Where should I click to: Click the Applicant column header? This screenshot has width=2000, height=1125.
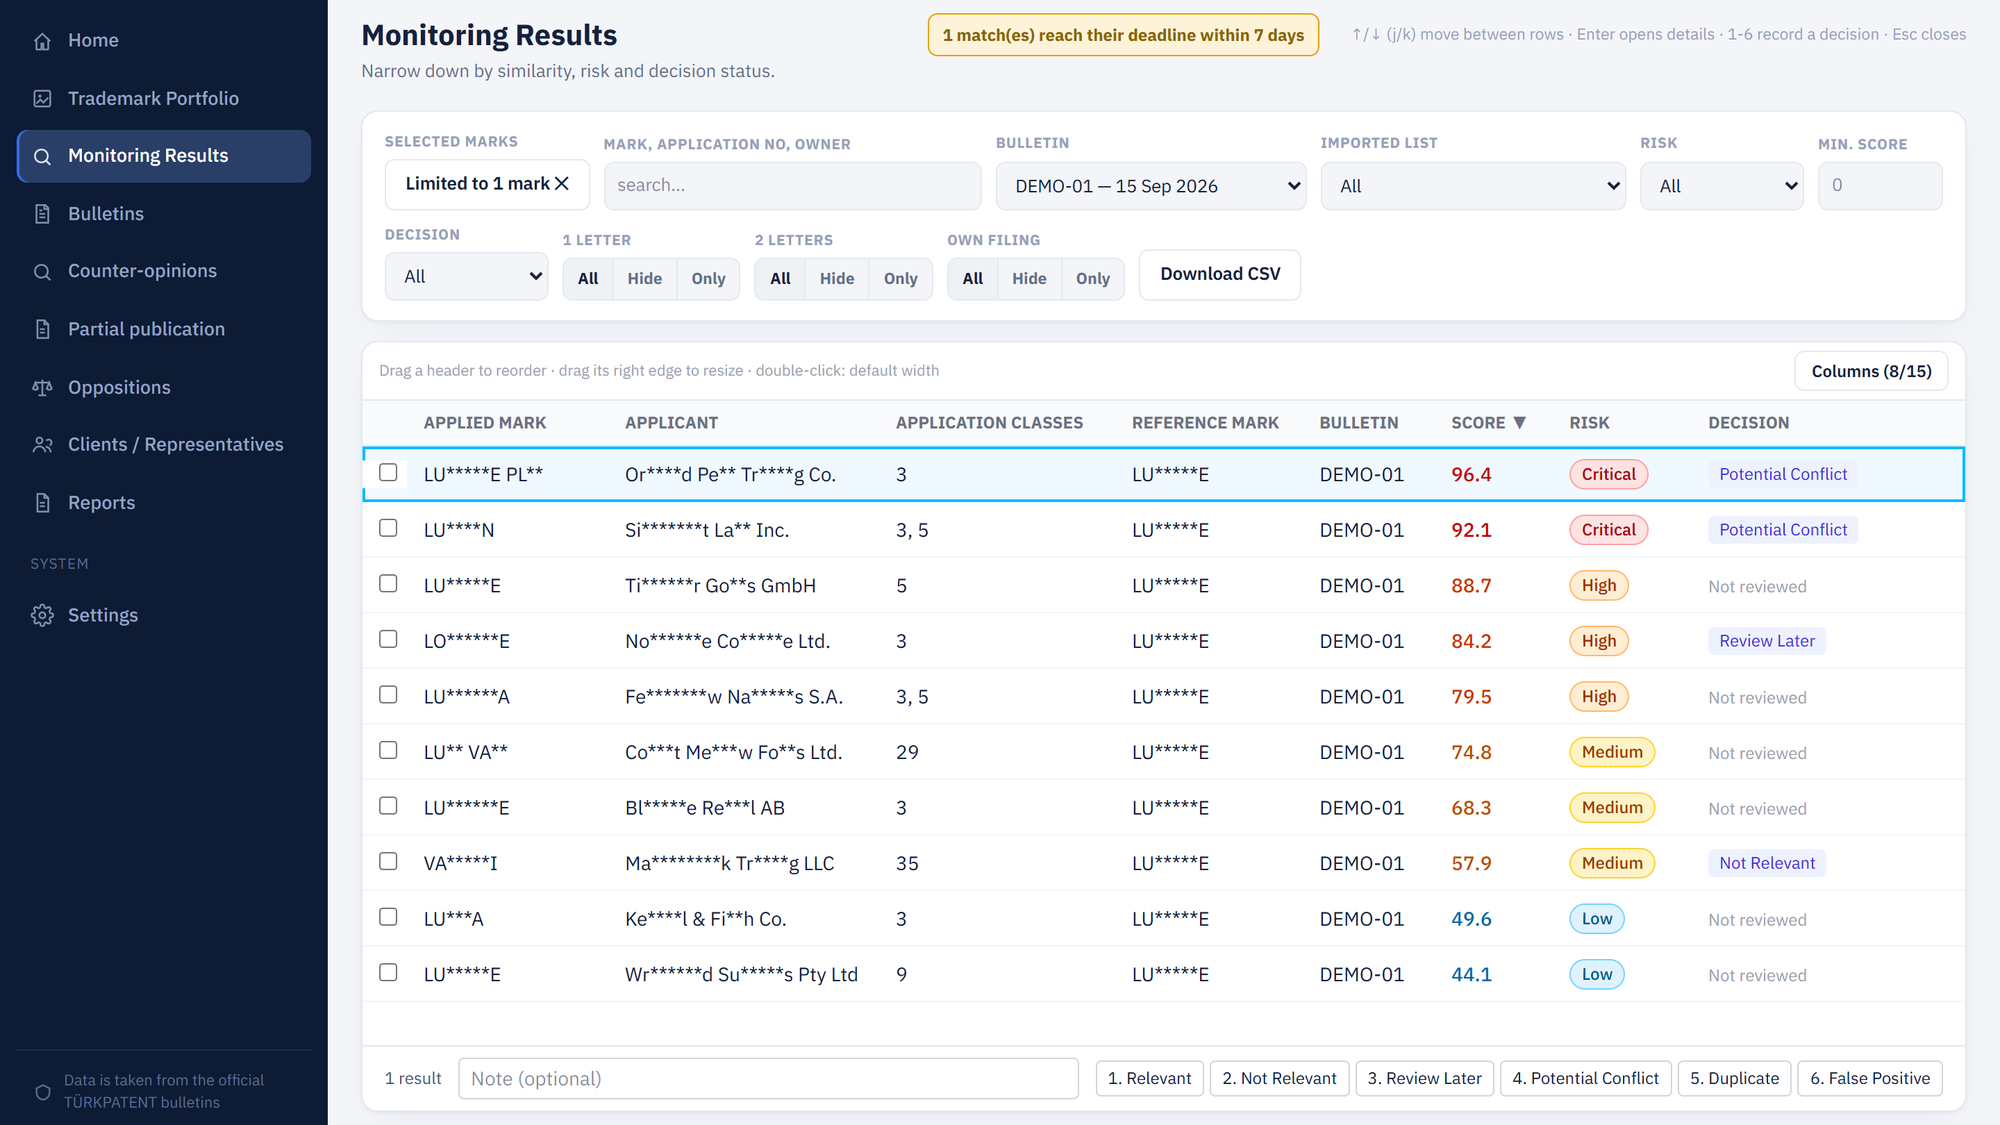[671, 423]
